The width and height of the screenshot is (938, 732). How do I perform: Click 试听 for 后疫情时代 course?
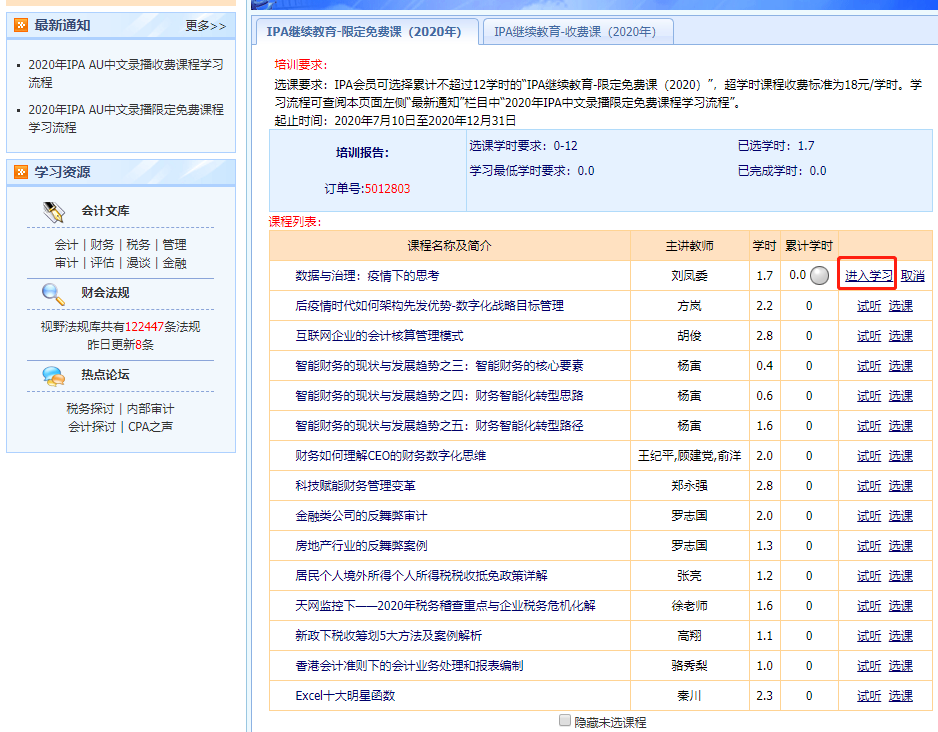[869, 306]
